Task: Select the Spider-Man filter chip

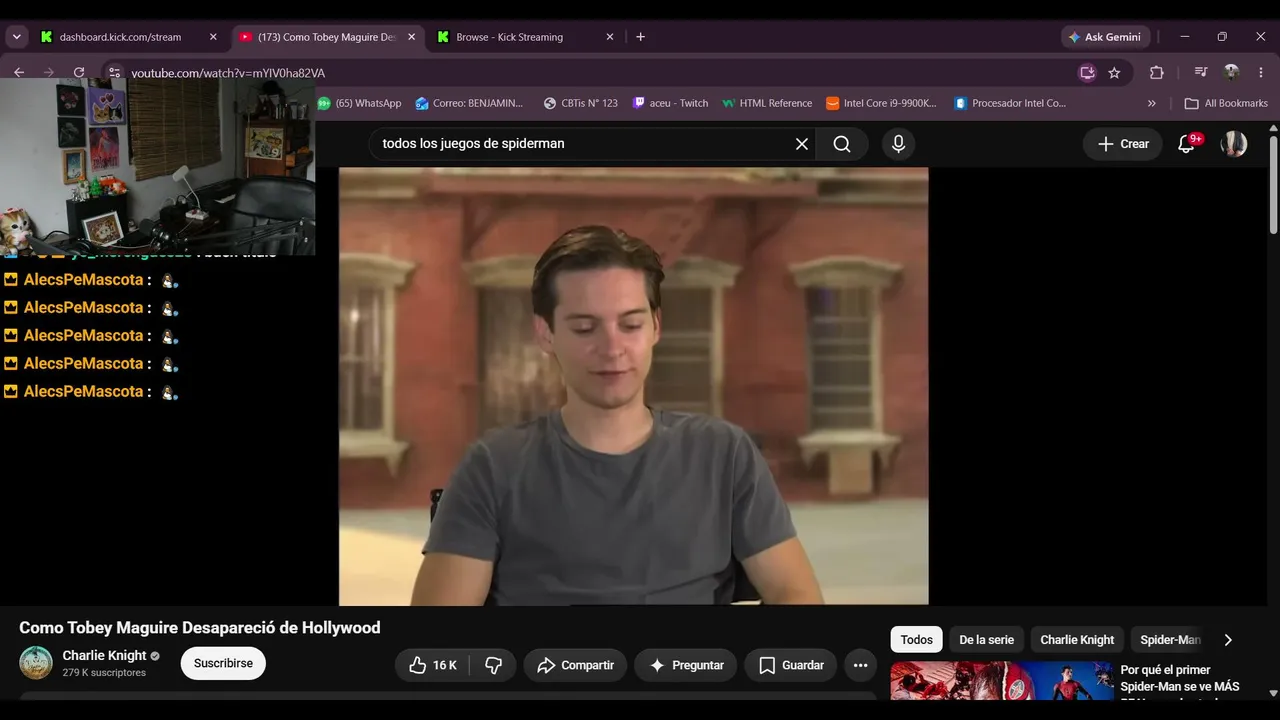Action: [x=1169, y=640]
